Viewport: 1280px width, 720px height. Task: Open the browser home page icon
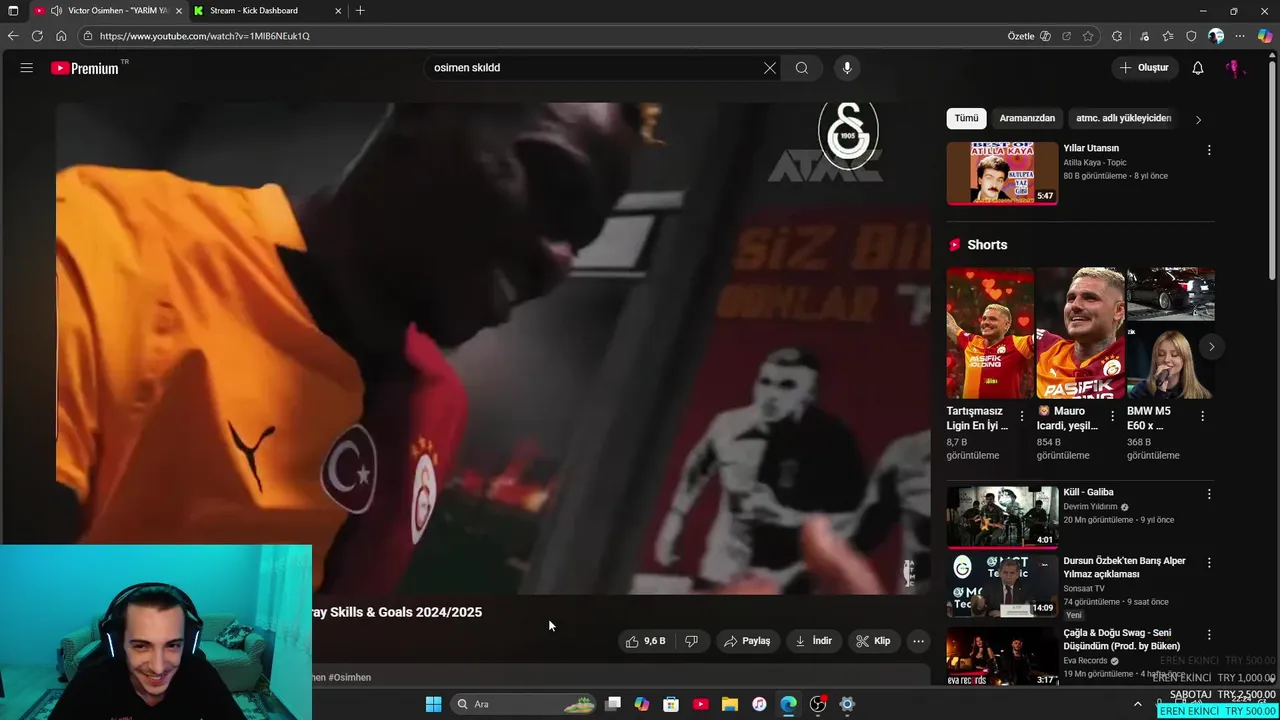[61, 36]
